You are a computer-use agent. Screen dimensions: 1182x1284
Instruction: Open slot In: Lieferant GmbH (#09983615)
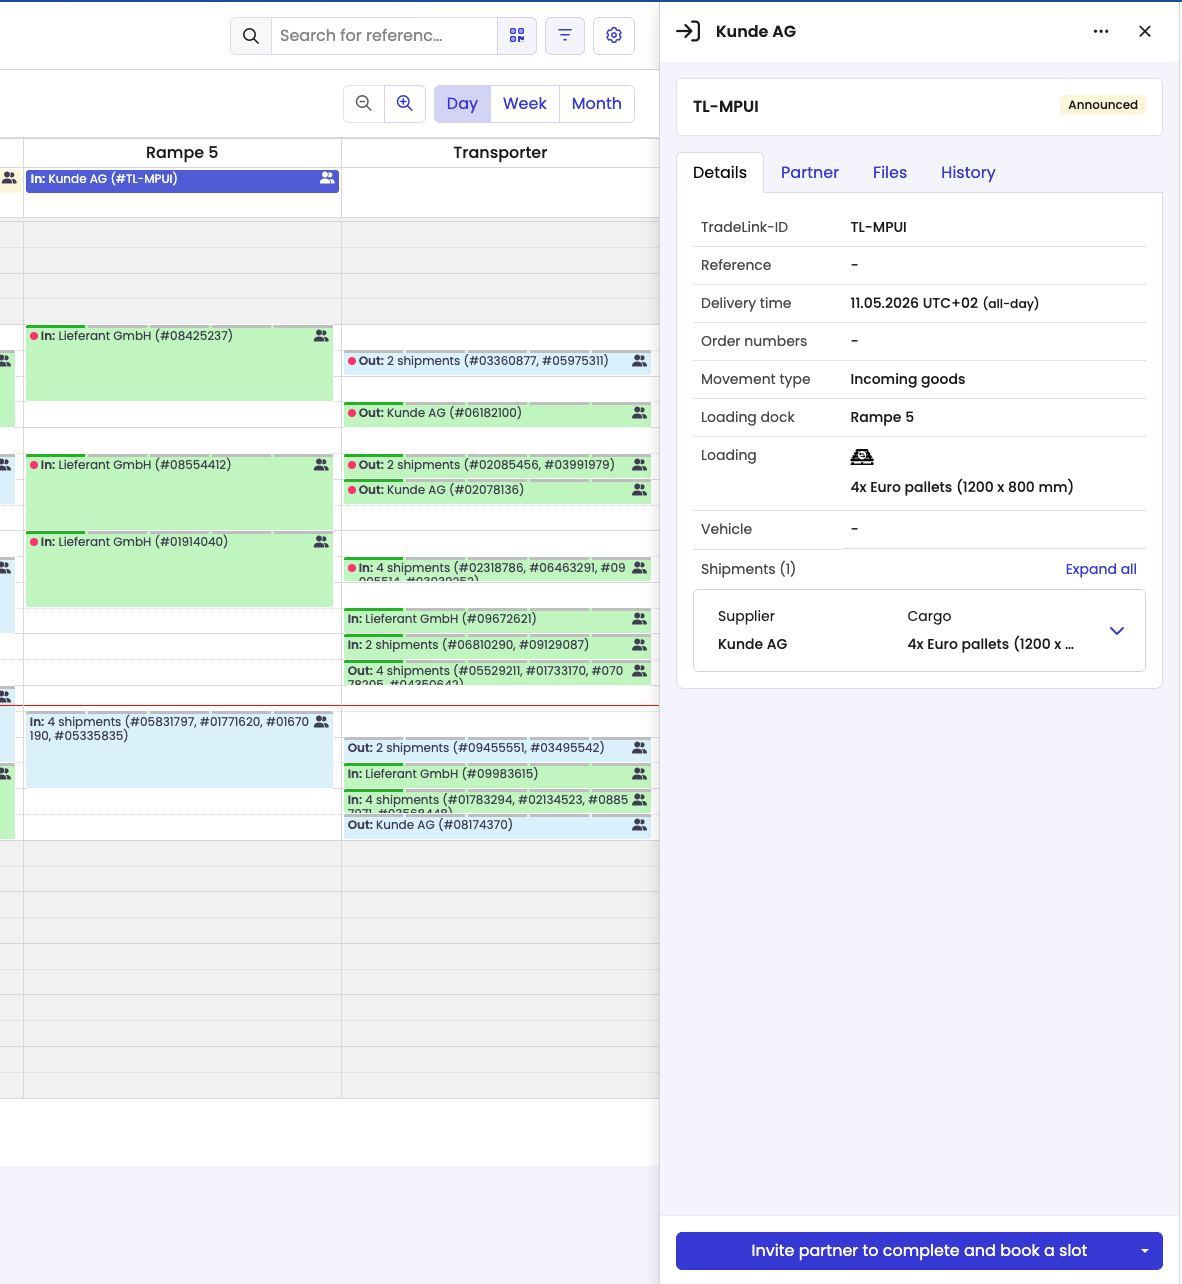(498, 776)
